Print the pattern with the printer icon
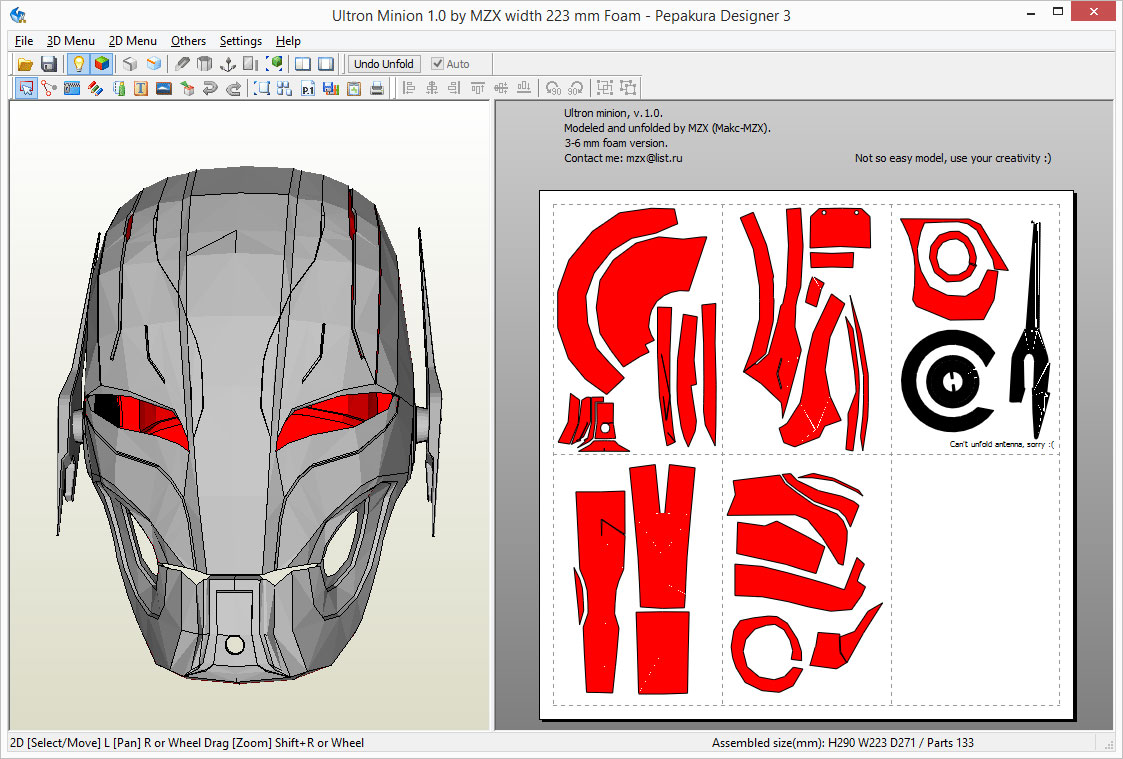Image resolution: width=1123 pixels, height=759 pixels. click(x=377, y=88)
